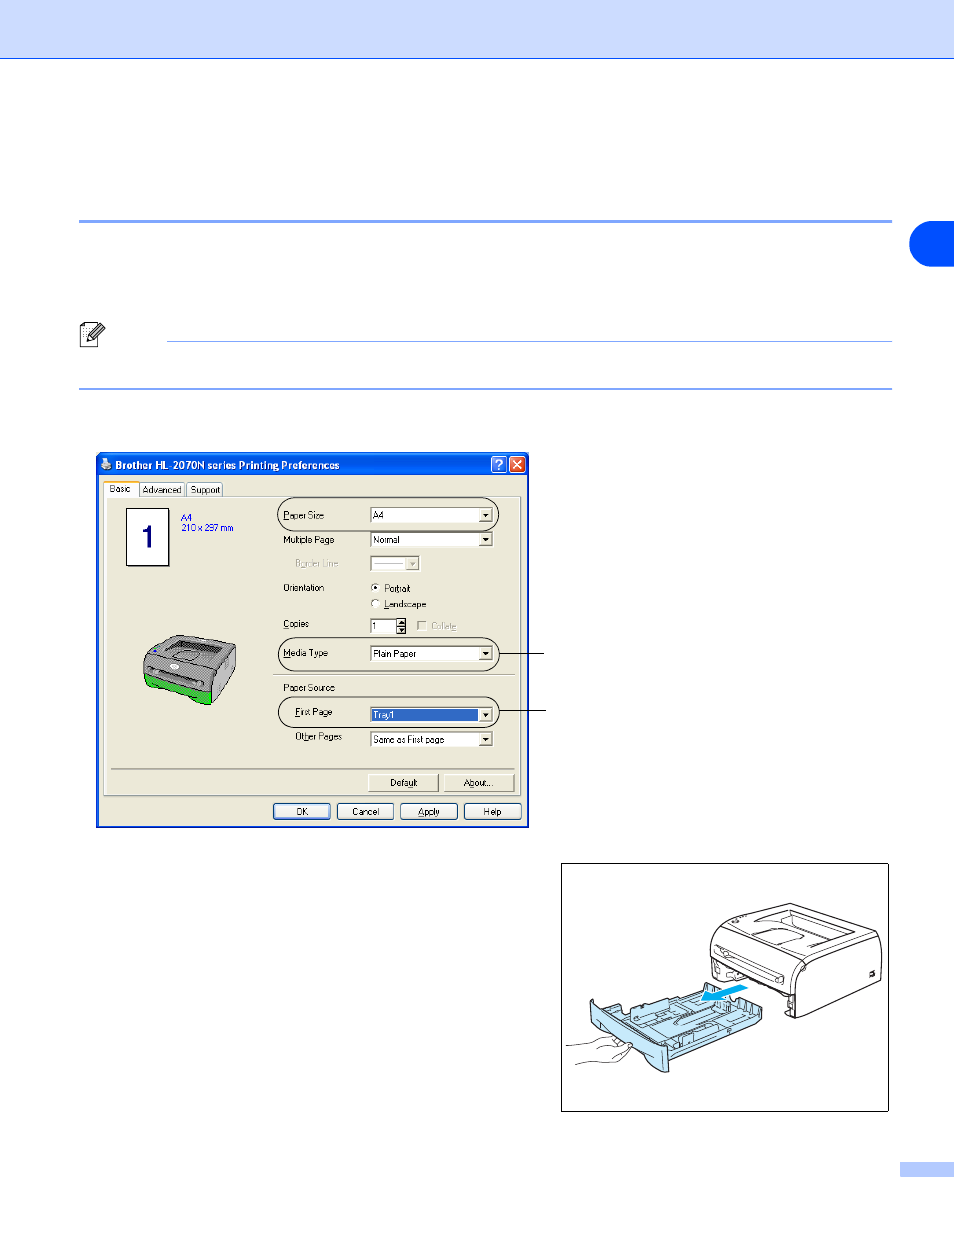Click the Help button

pyautogui.click(x=492, y=812)
